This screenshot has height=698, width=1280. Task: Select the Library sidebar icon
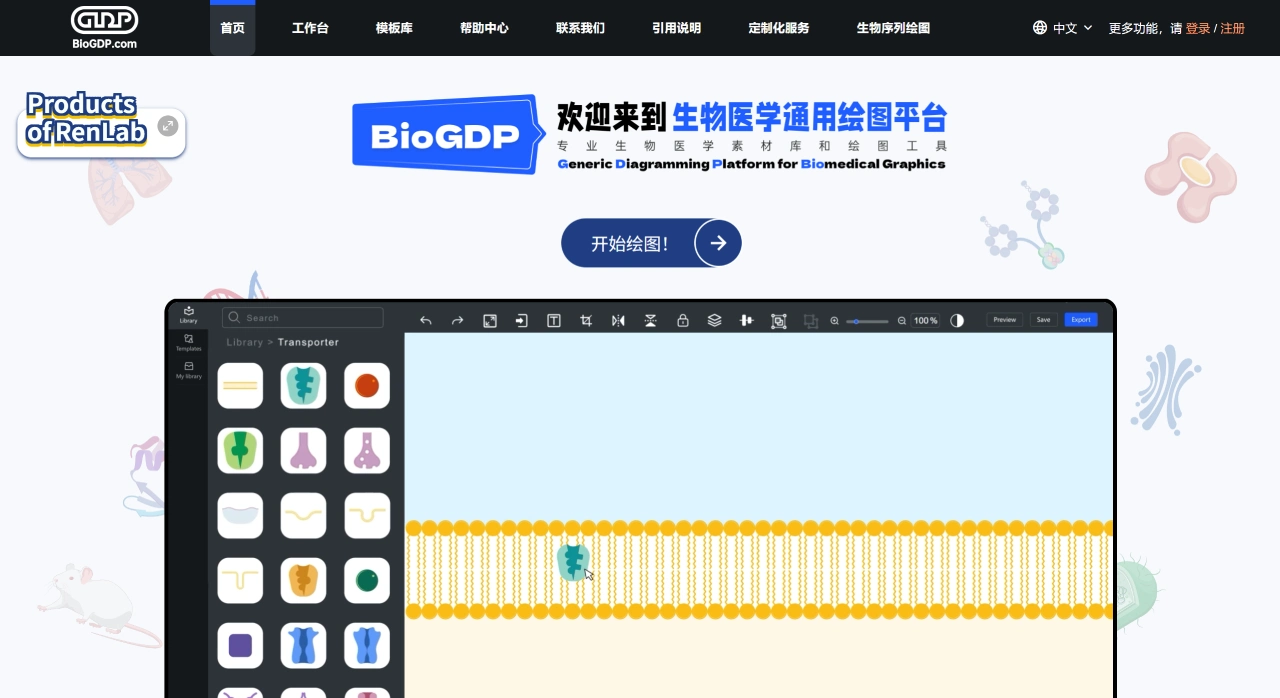(x=188, y=314)
